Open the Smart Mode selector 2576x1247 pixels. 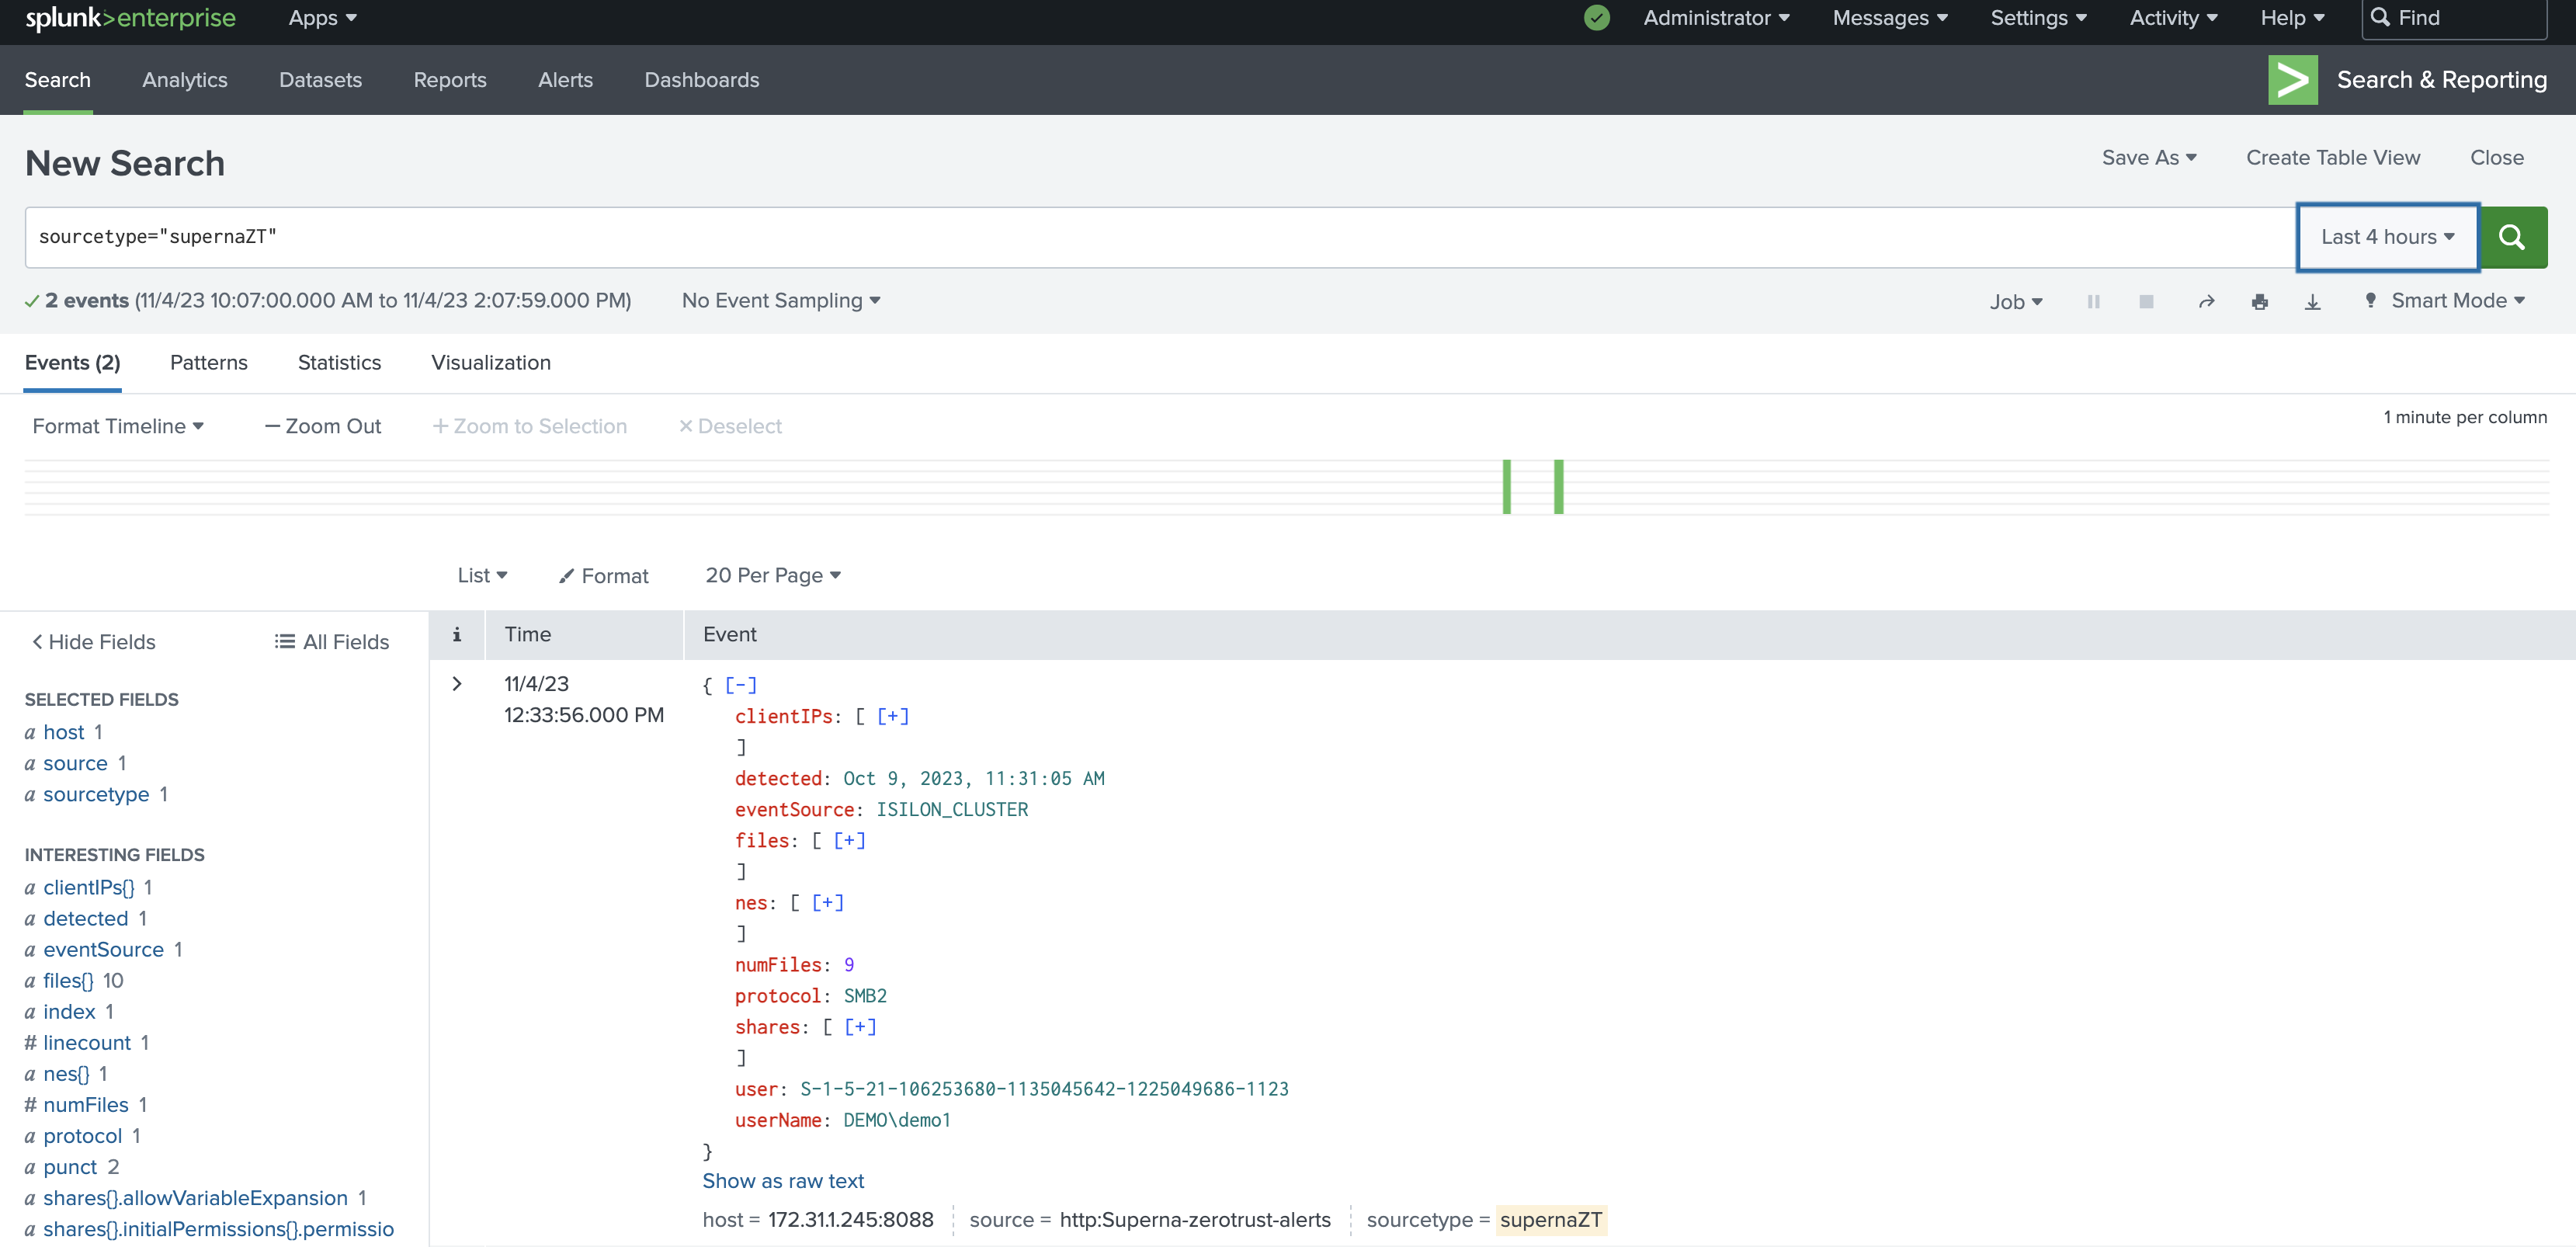tap(2445, 301)
